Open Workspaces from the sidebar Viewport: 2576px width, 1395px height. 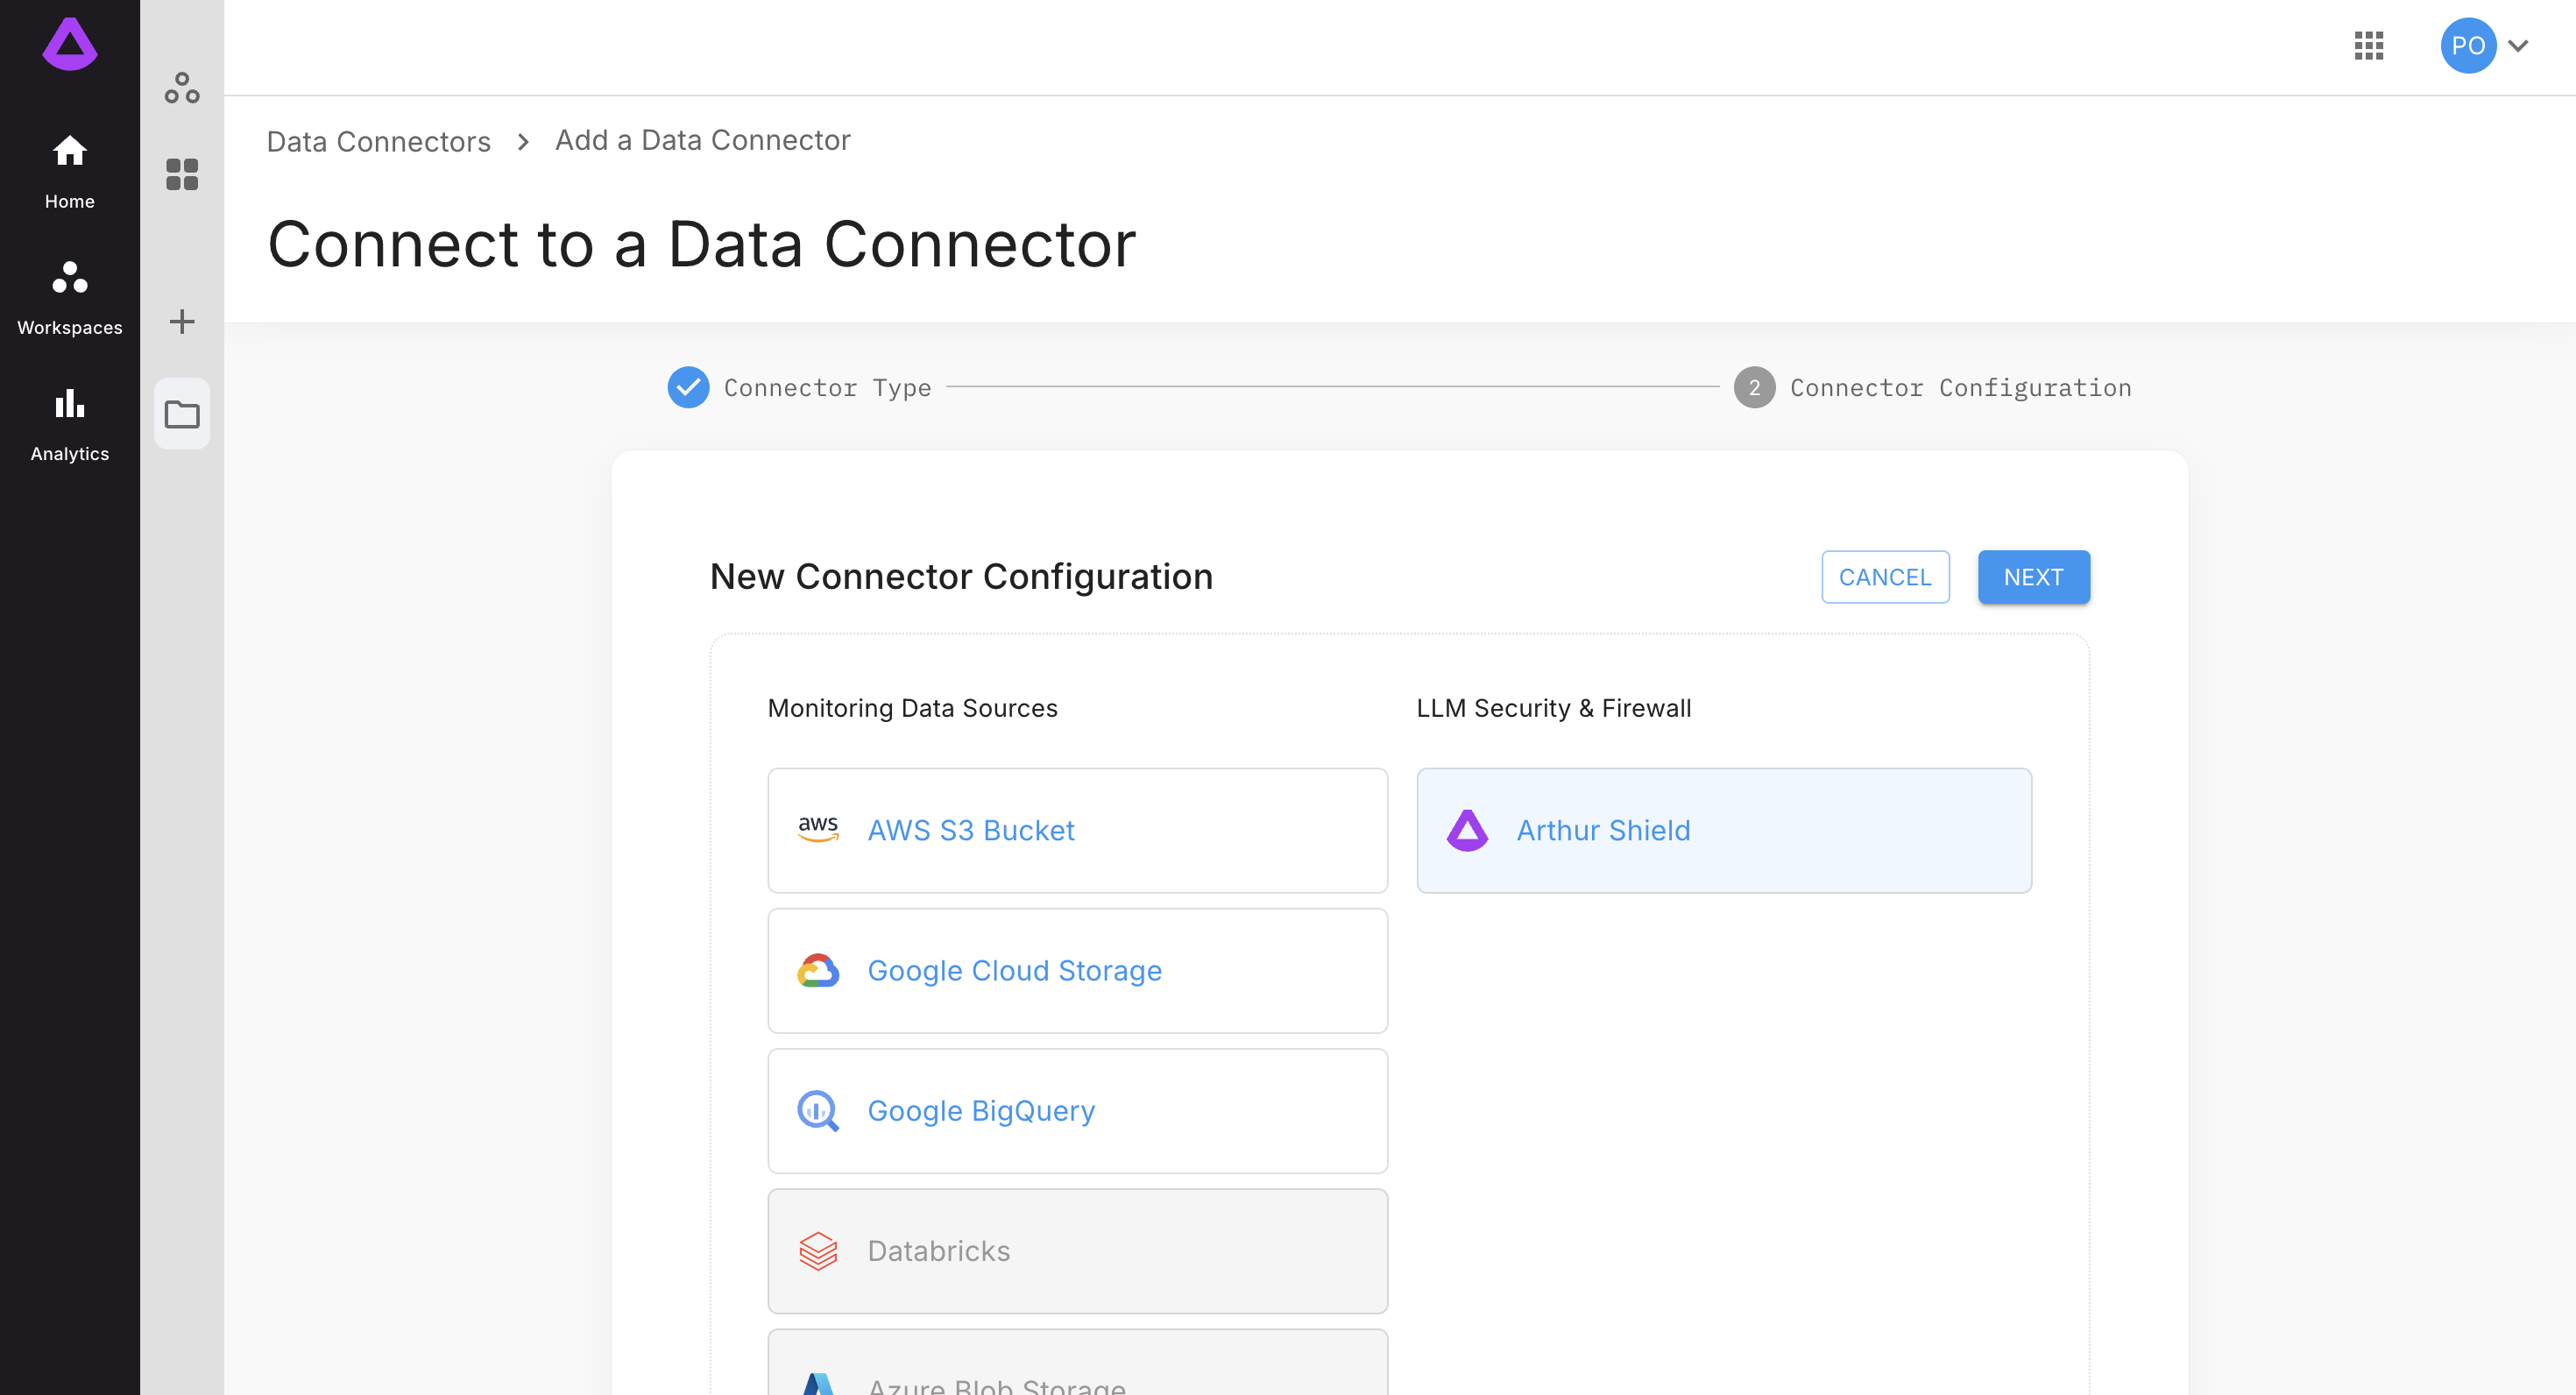(x=70, y=298)
